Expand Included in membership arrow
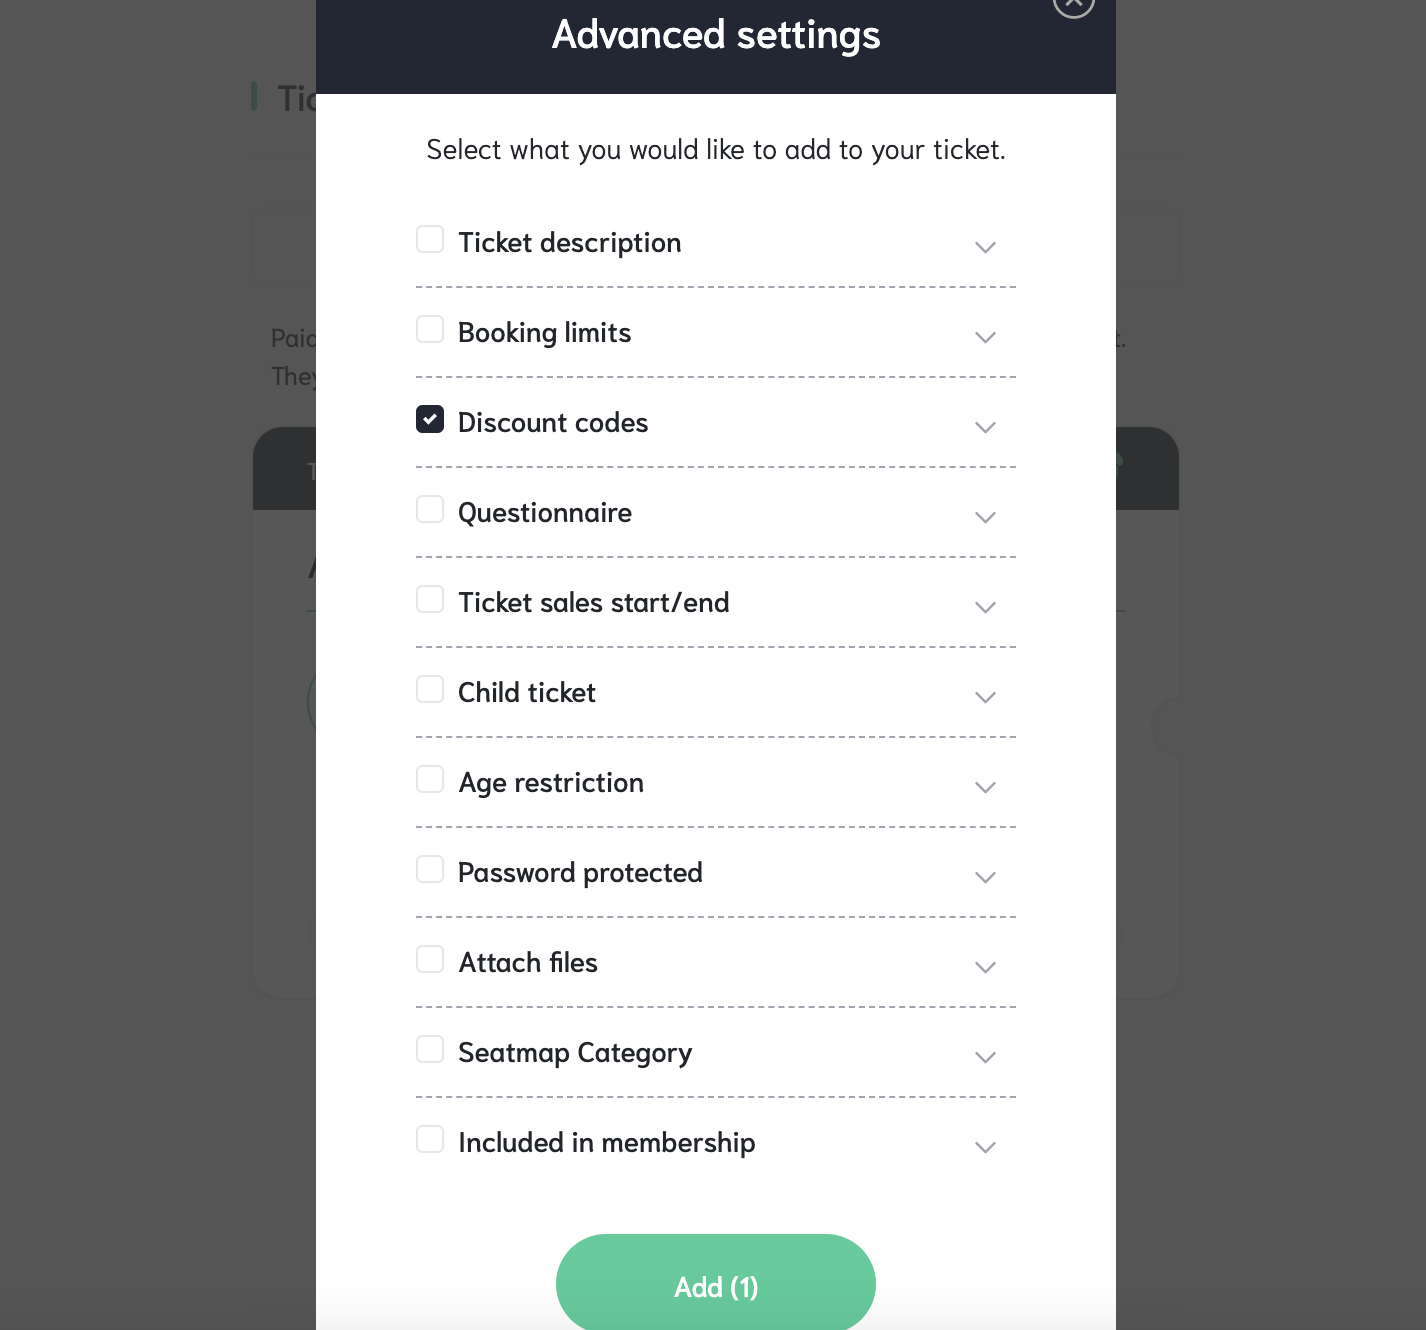Viewport: 1426px width, 1330px height. (986, 1147)
